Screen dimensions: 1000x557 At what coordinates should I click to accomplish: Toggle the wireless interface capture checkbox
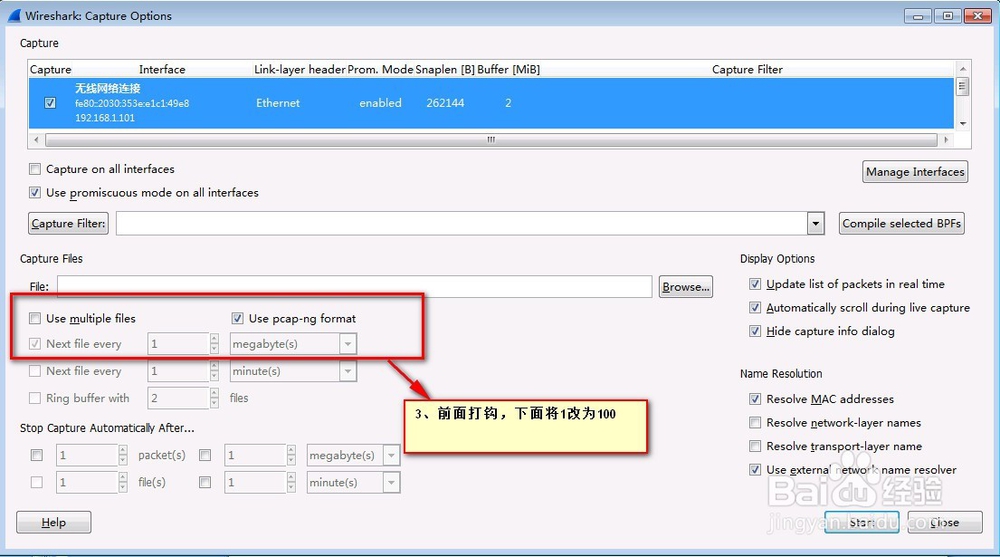(50, 103)
